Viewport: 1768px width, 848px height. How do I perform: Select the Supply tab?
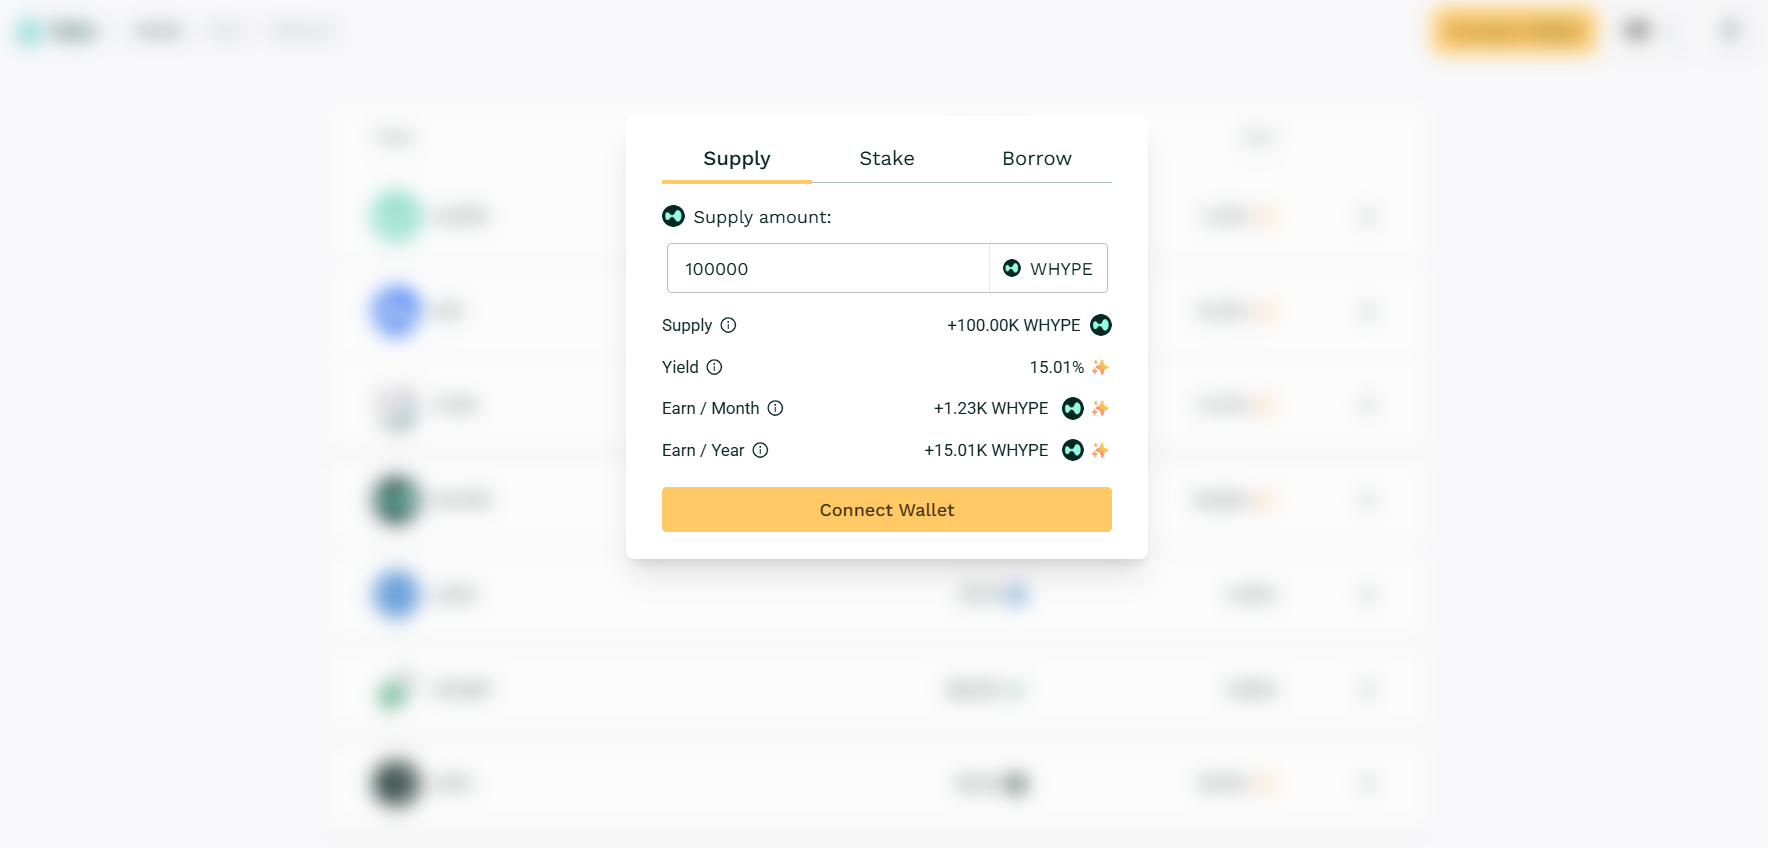coord(737,159)
